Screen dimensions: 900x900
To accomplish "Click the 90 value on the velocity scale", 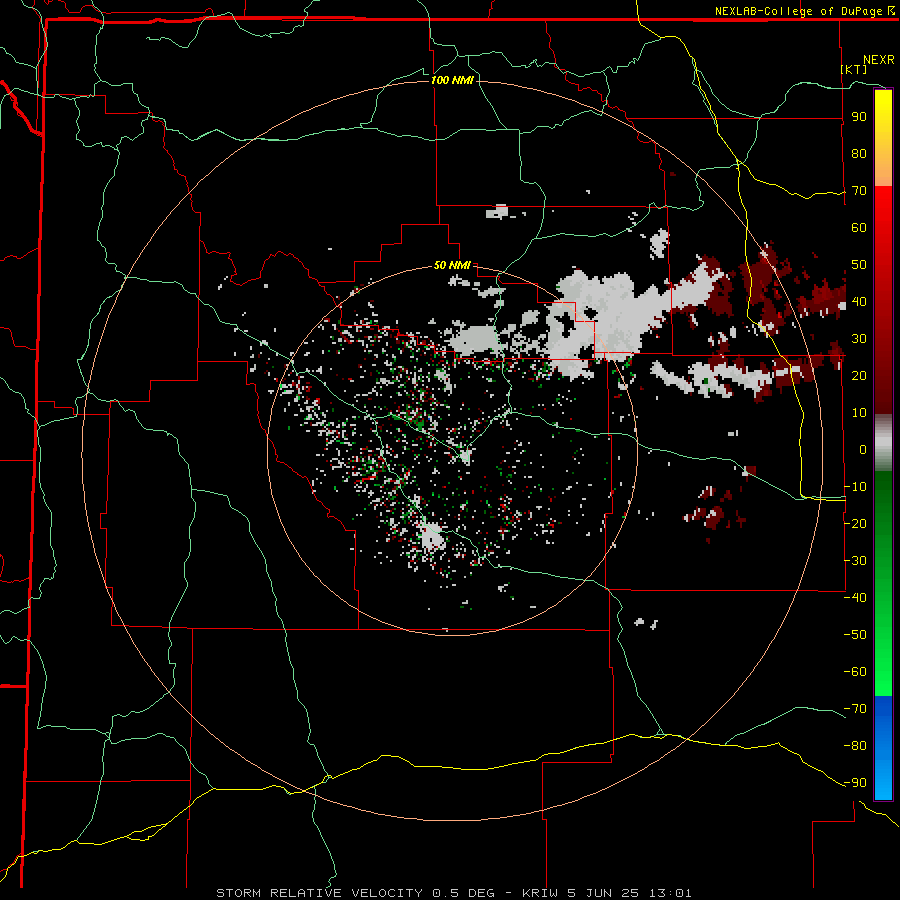I will click(859, 117).
